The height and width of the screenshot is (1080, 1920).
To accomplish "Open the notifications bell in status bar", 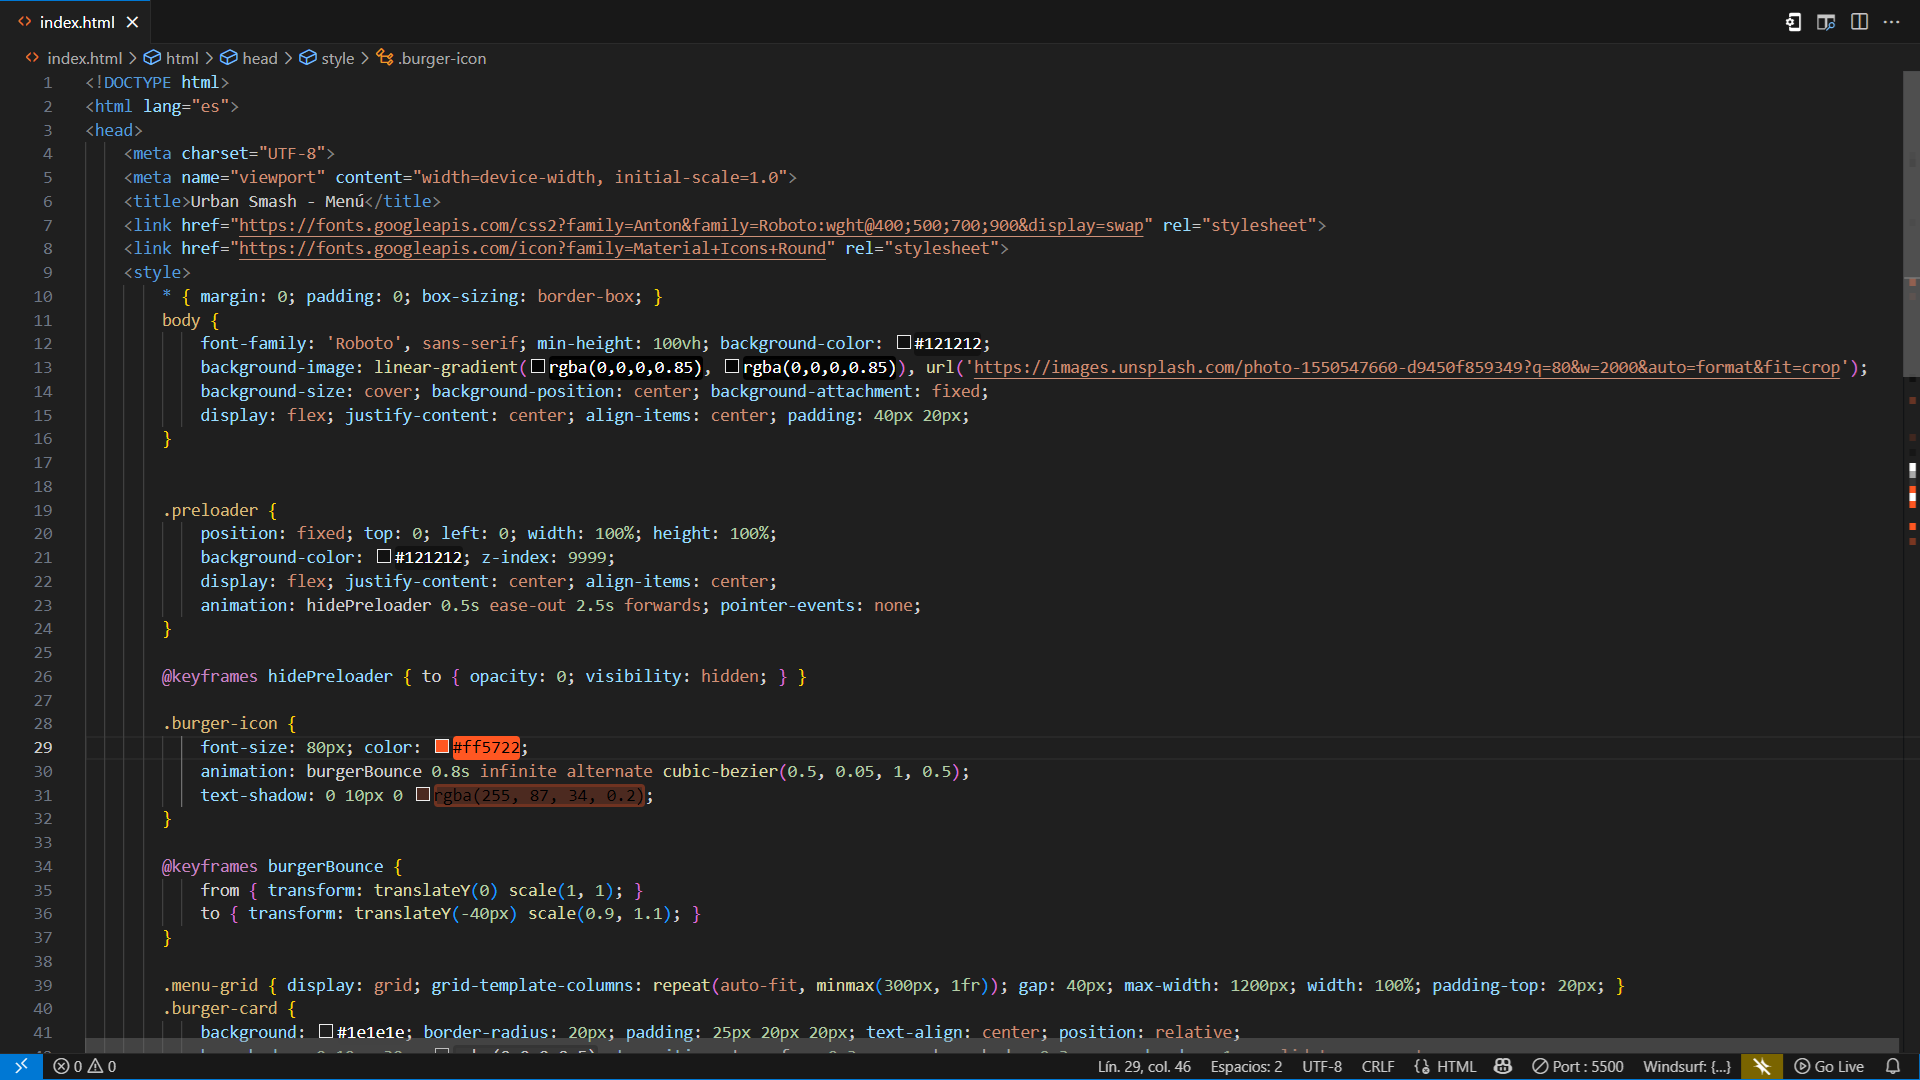I will click(1893, 1066).
